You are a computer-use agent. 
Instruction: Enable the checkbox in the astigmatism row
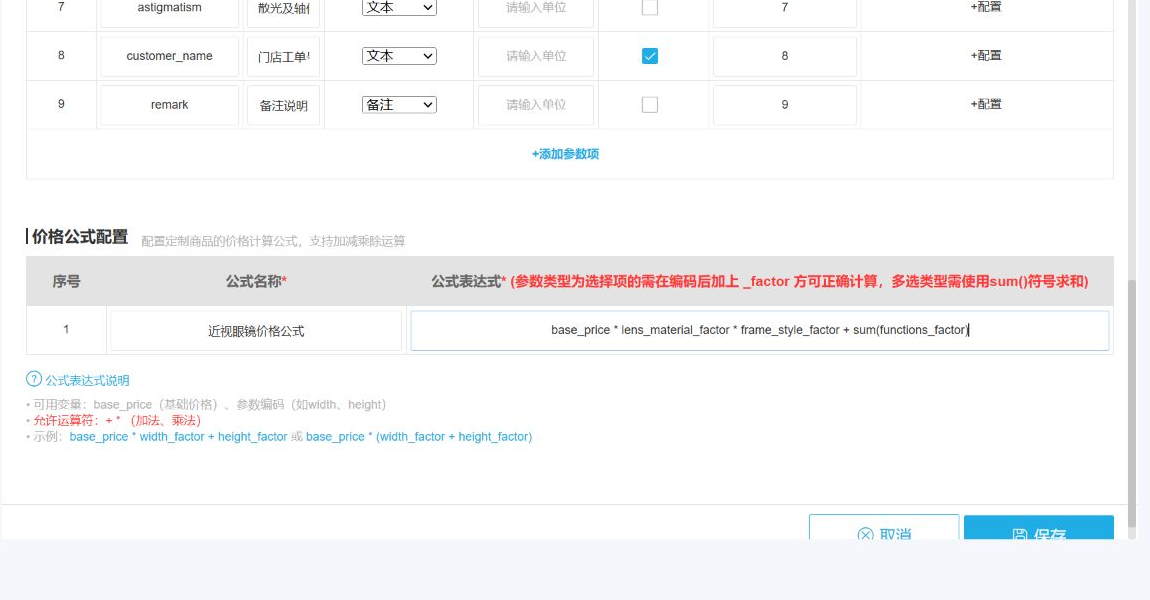650,7
